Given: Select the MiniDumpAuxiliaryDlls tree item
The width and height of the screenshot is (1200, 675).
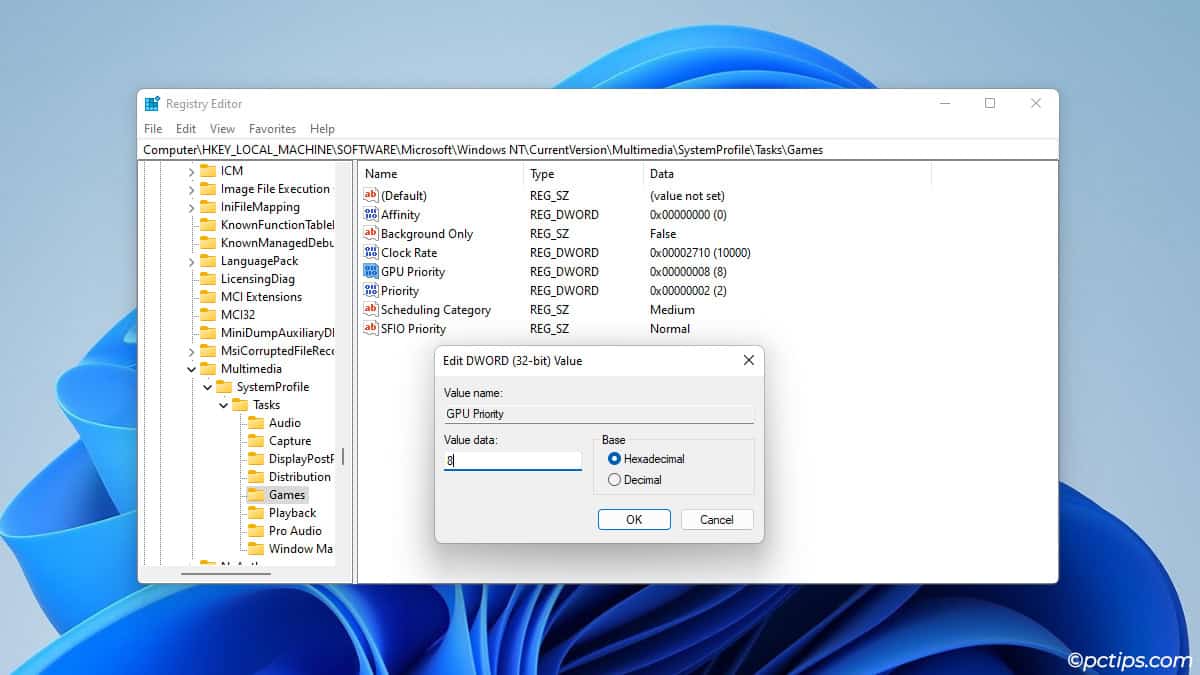Looking at the screenshot, I should [x=278, y=333].
